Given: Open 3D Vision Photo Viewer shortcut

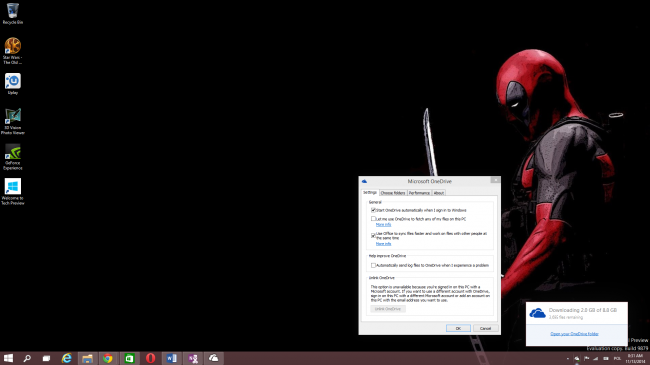Looking at the screenshot, I should (x=12, y=121).
